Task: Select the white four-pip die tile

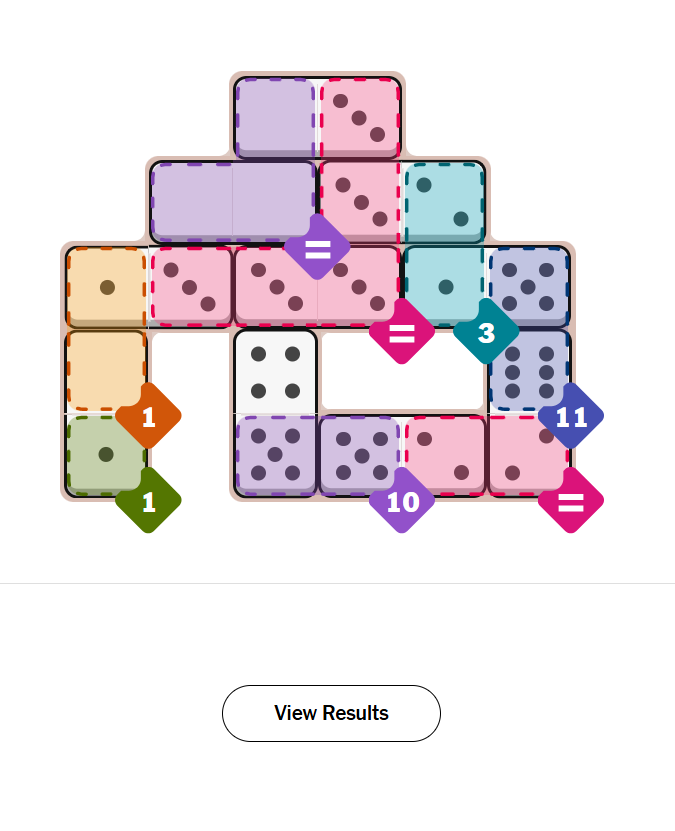Action: click(275, 372)
